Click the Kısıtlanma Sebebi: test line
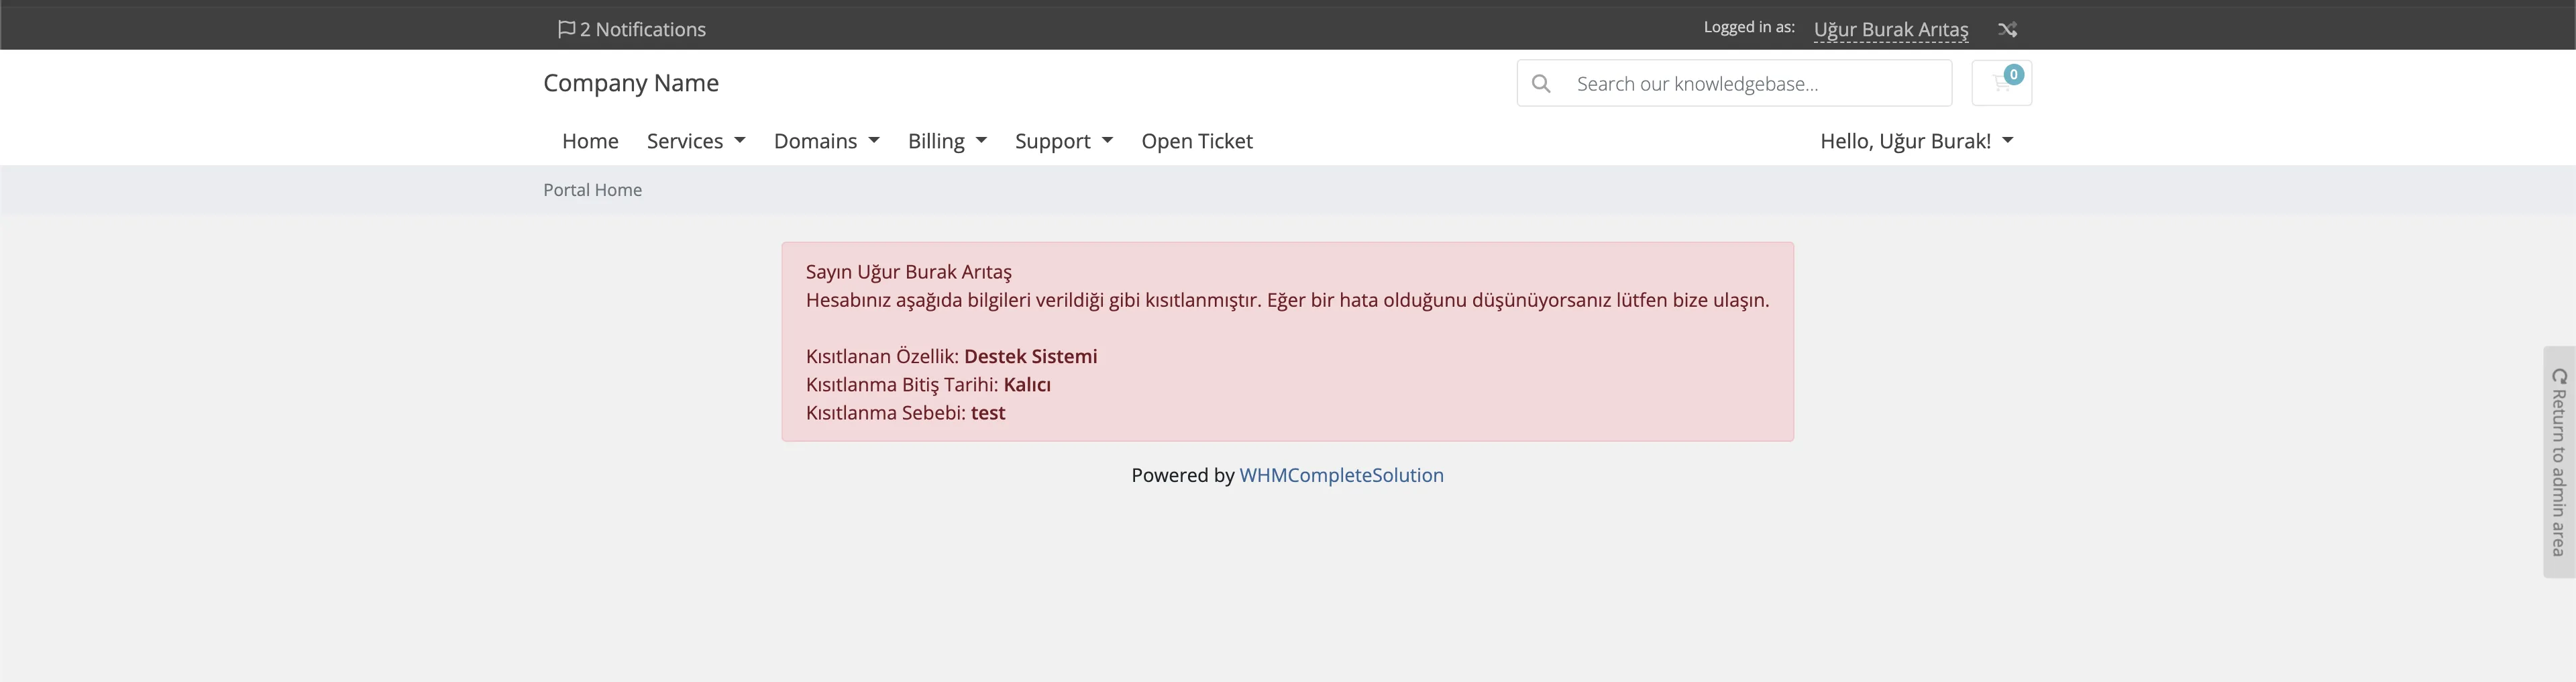Image resolution: width=2576 pixels, height=682 pixels. (x=905, y=413)
